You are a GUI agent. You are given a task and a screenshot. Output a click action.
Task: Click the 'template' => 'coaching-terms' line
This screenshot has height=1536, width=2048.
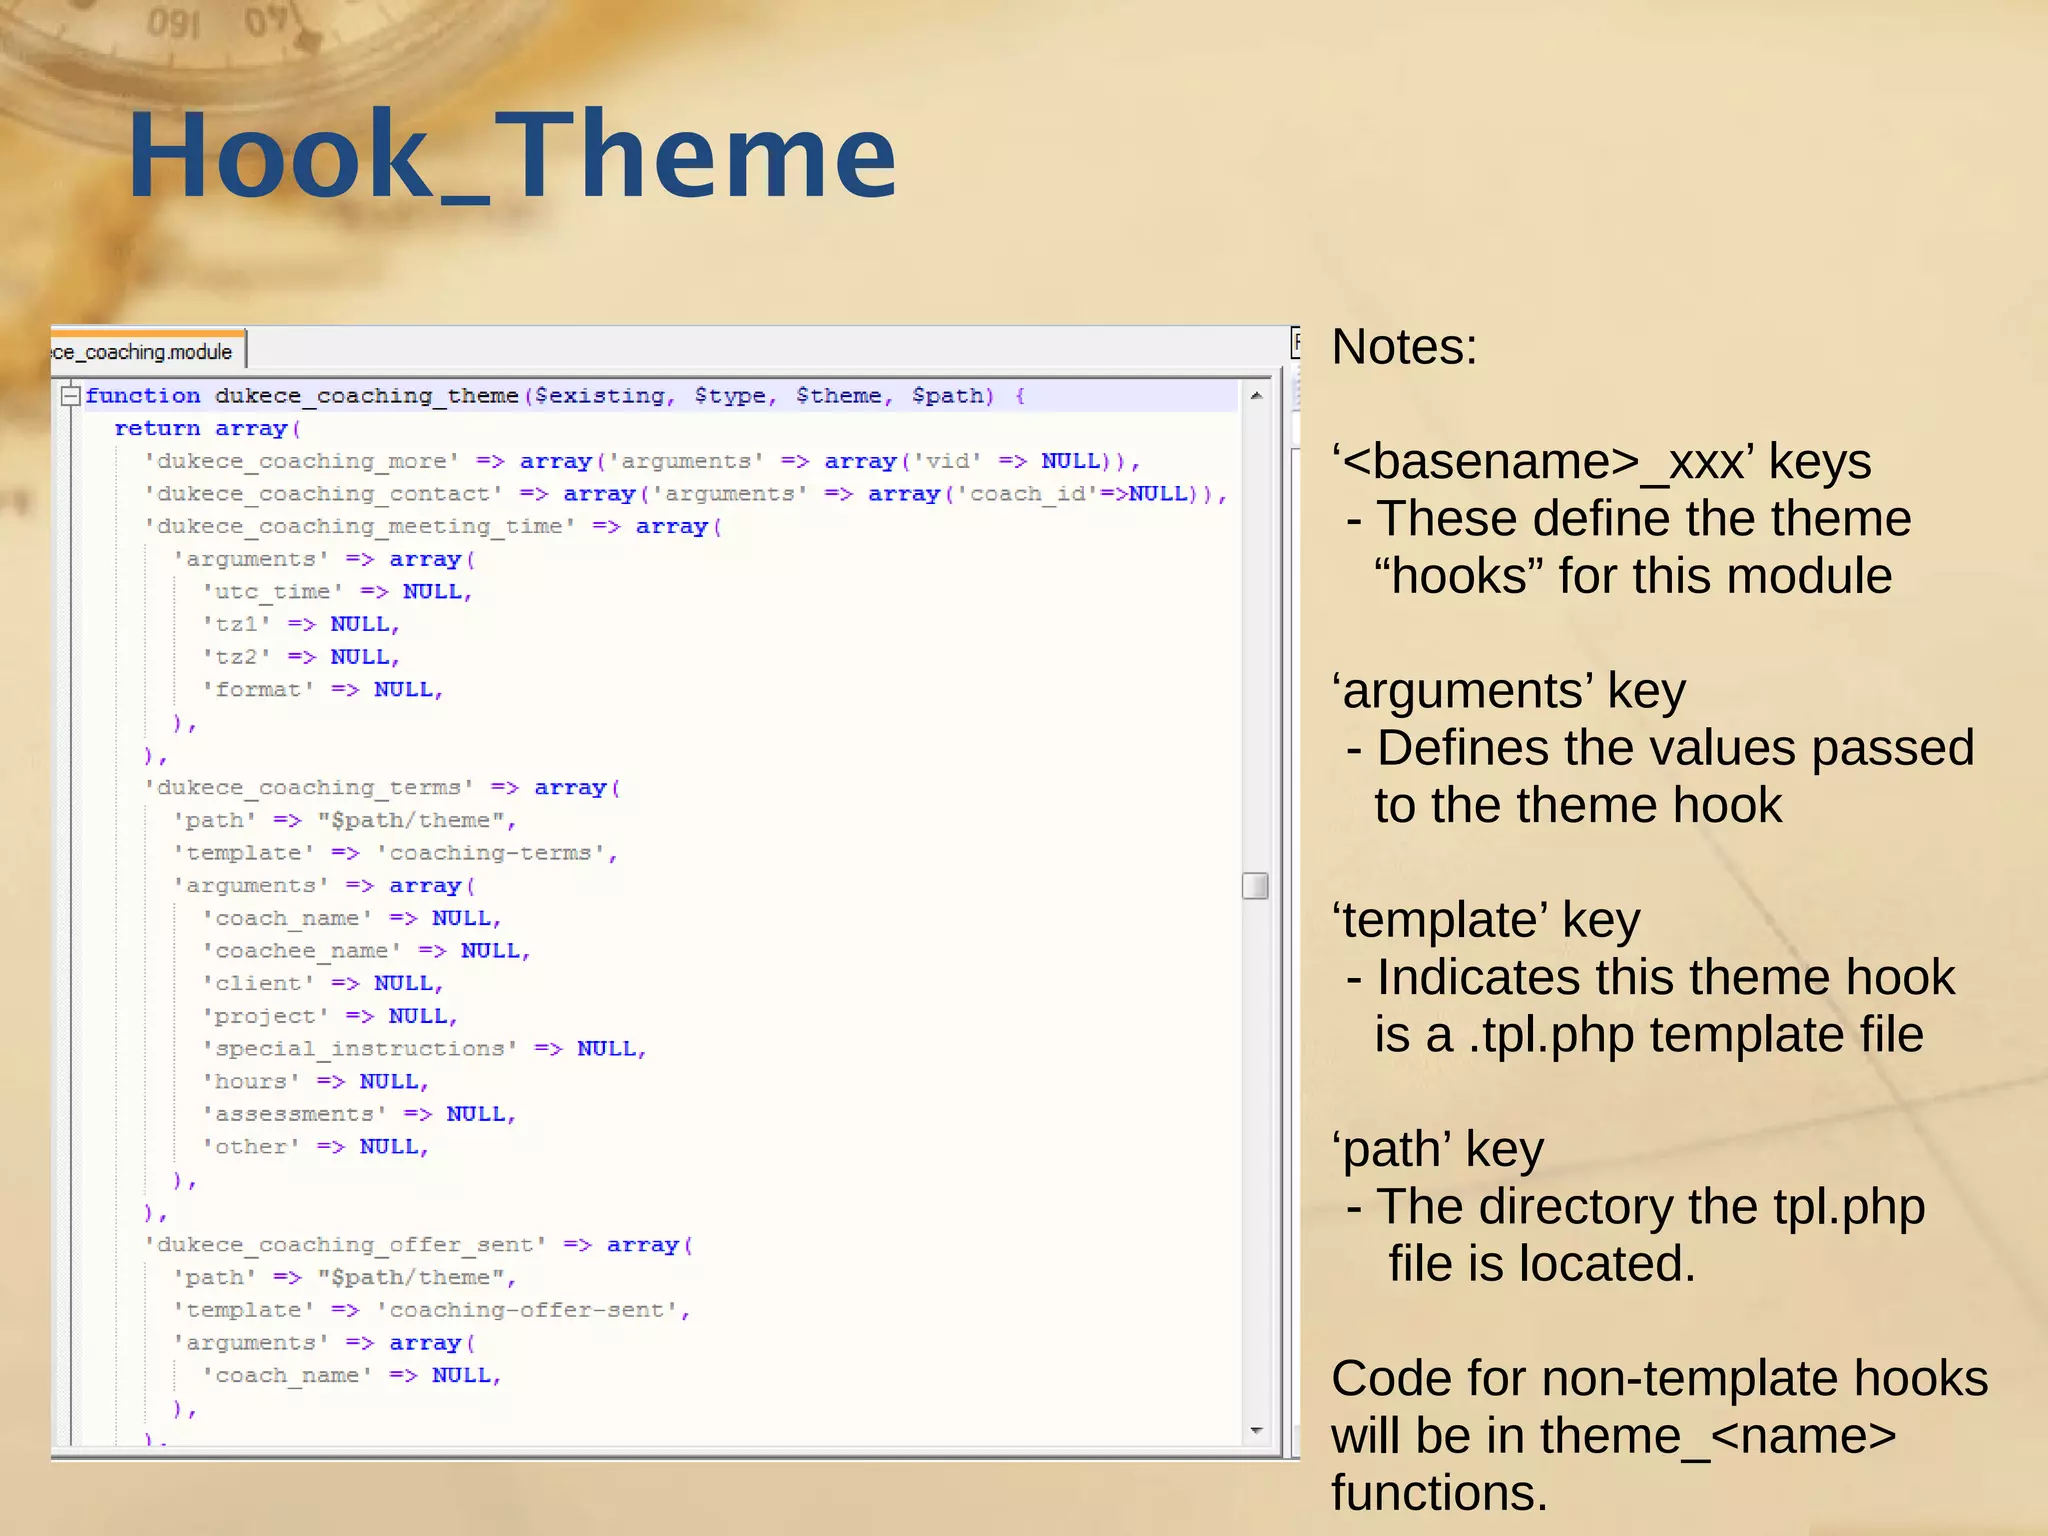[x=397, y=853]
